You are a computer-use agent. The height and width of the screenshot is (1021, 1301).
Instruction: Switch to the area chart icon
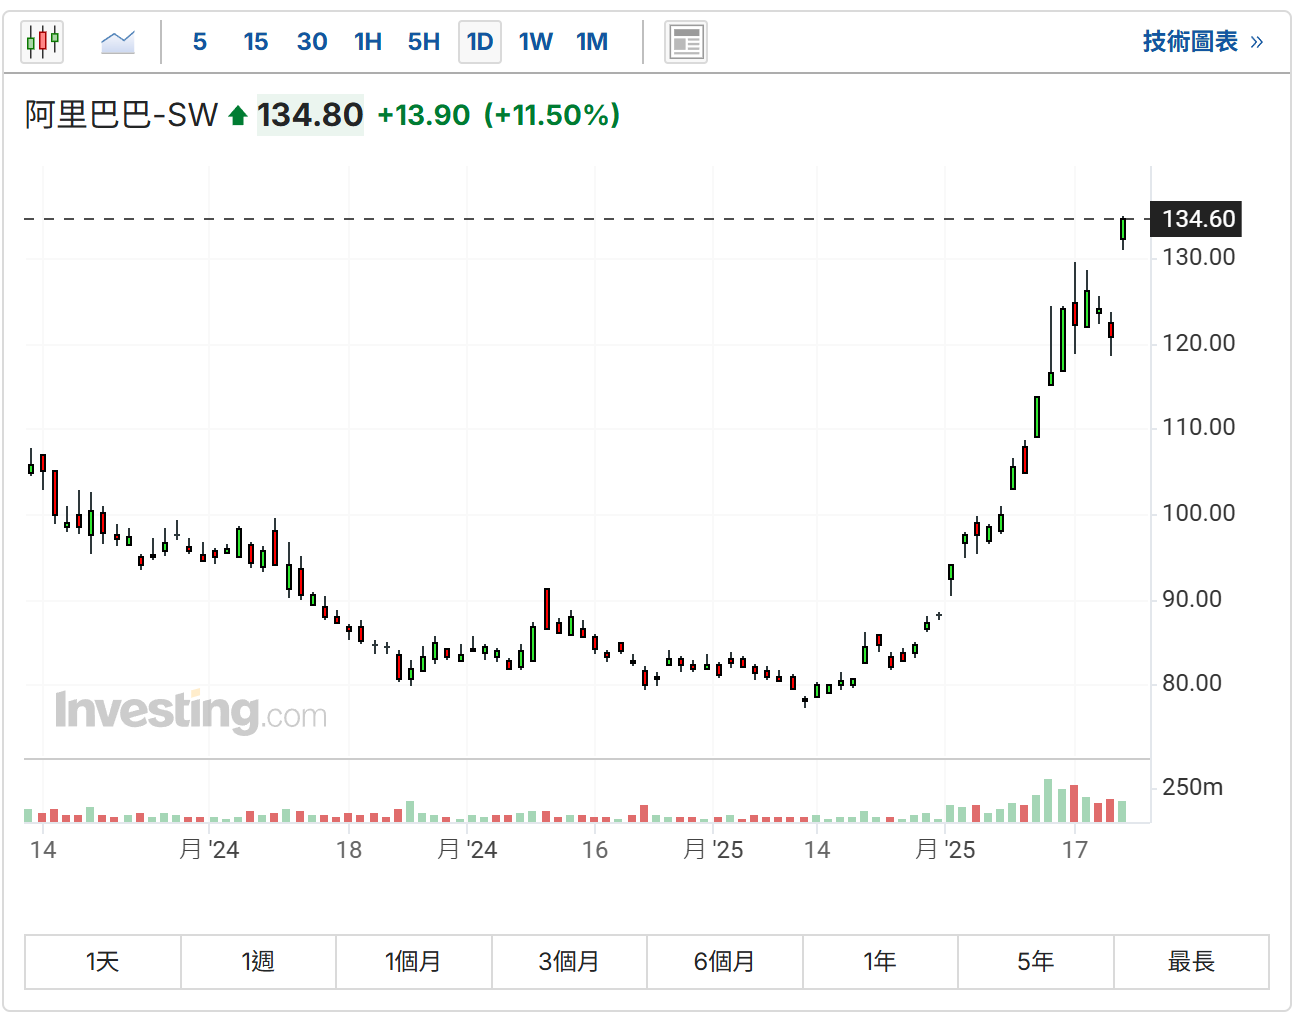coord(118,42)
